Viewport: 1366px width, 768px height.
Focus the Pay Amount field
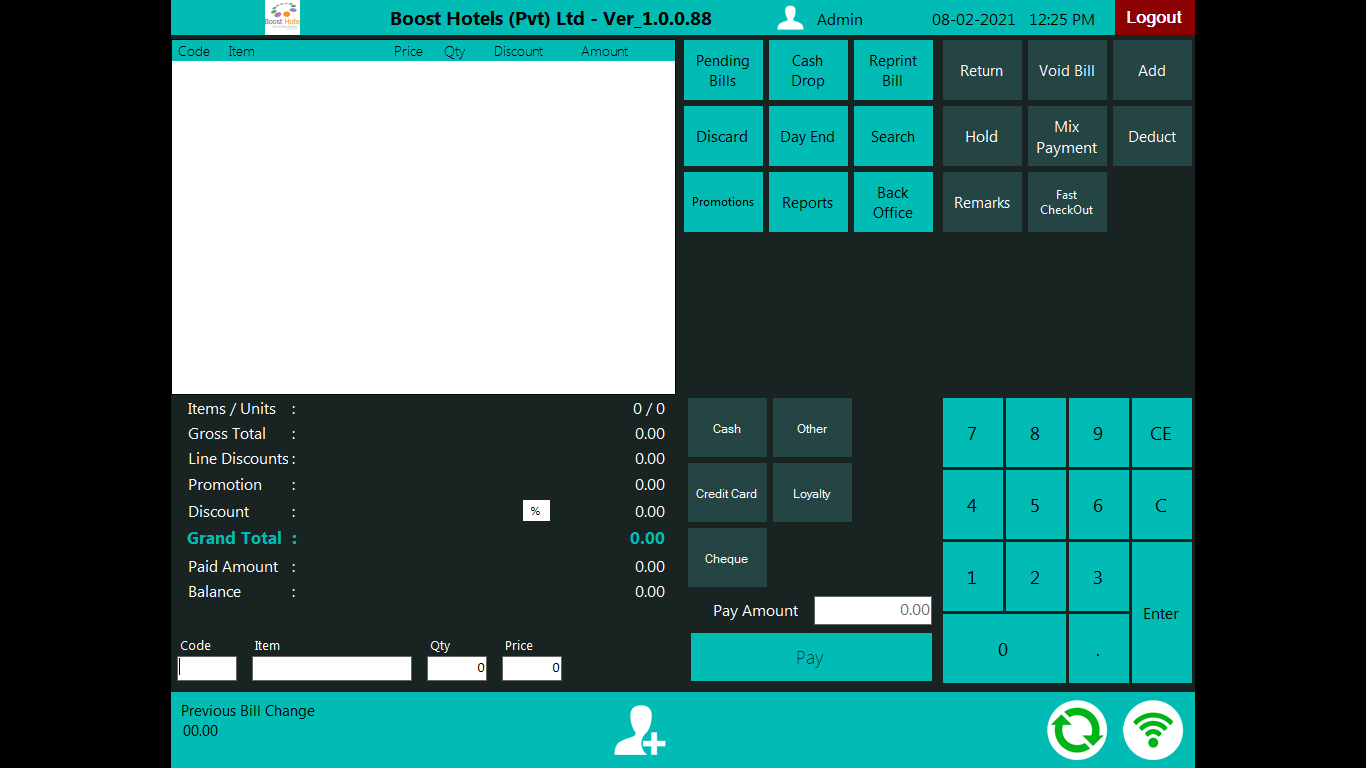873,610
